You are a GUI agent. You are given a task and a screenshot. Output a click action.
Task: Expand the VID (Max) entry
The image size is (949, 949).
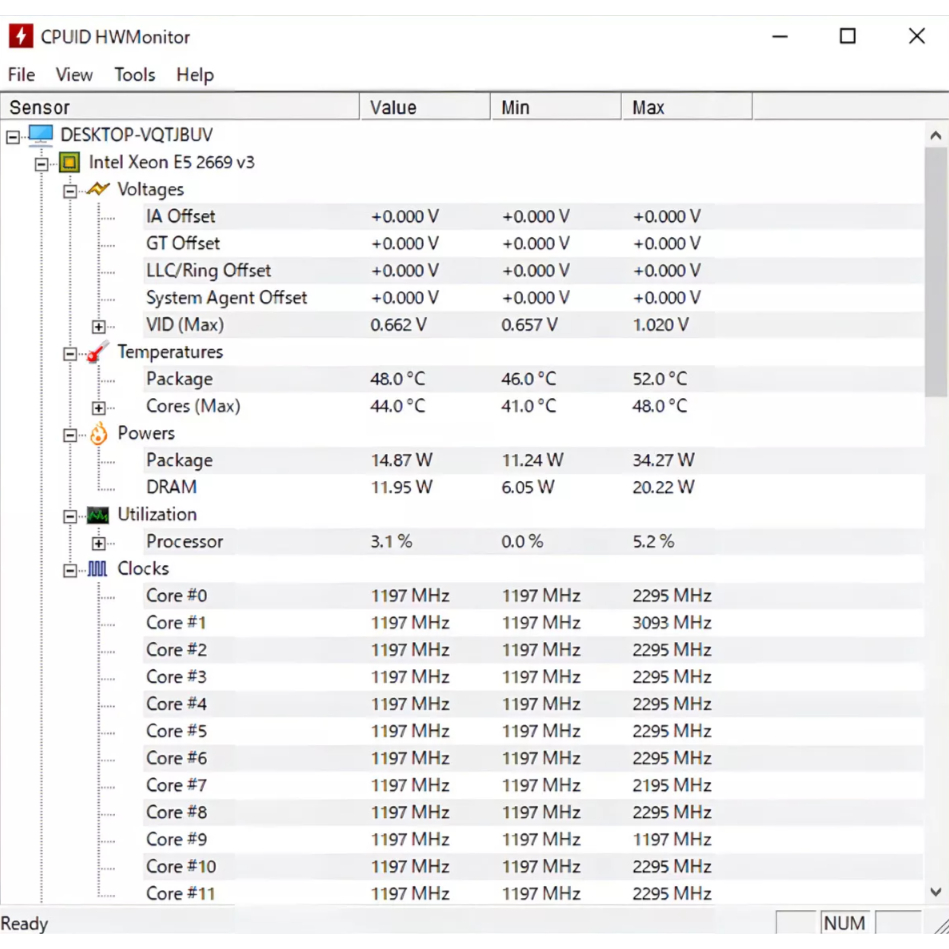click(99, 327)
